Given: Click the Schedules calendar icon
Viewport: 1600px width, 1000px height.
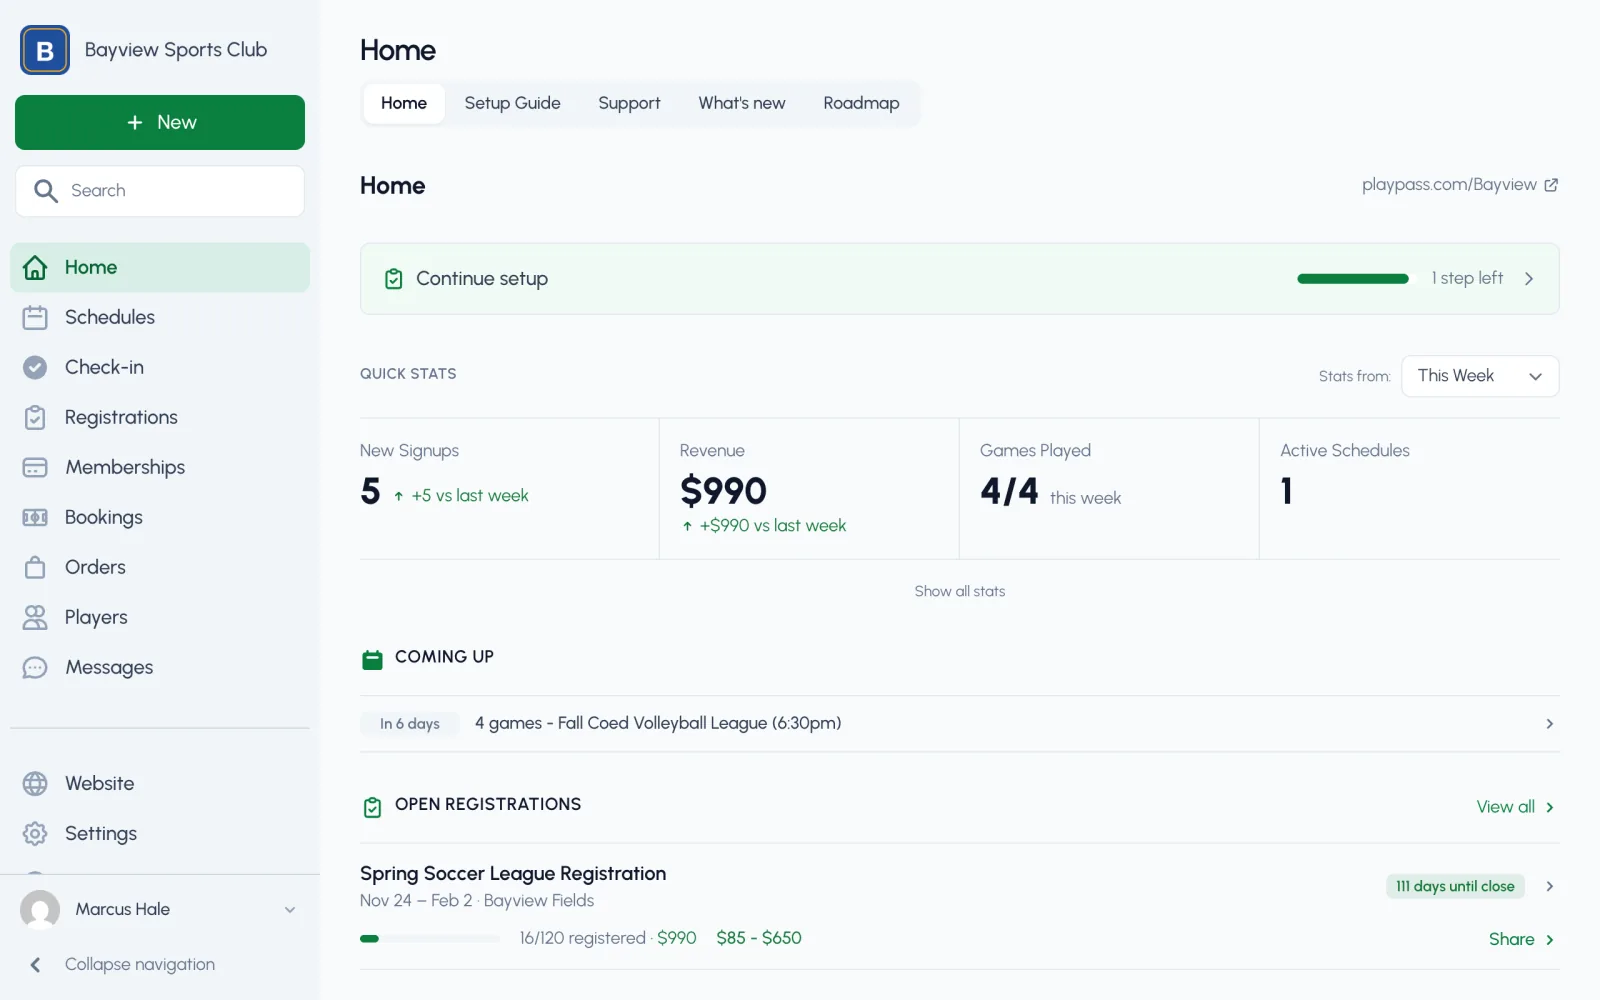Looking at the screenshot, I should 35,317.
